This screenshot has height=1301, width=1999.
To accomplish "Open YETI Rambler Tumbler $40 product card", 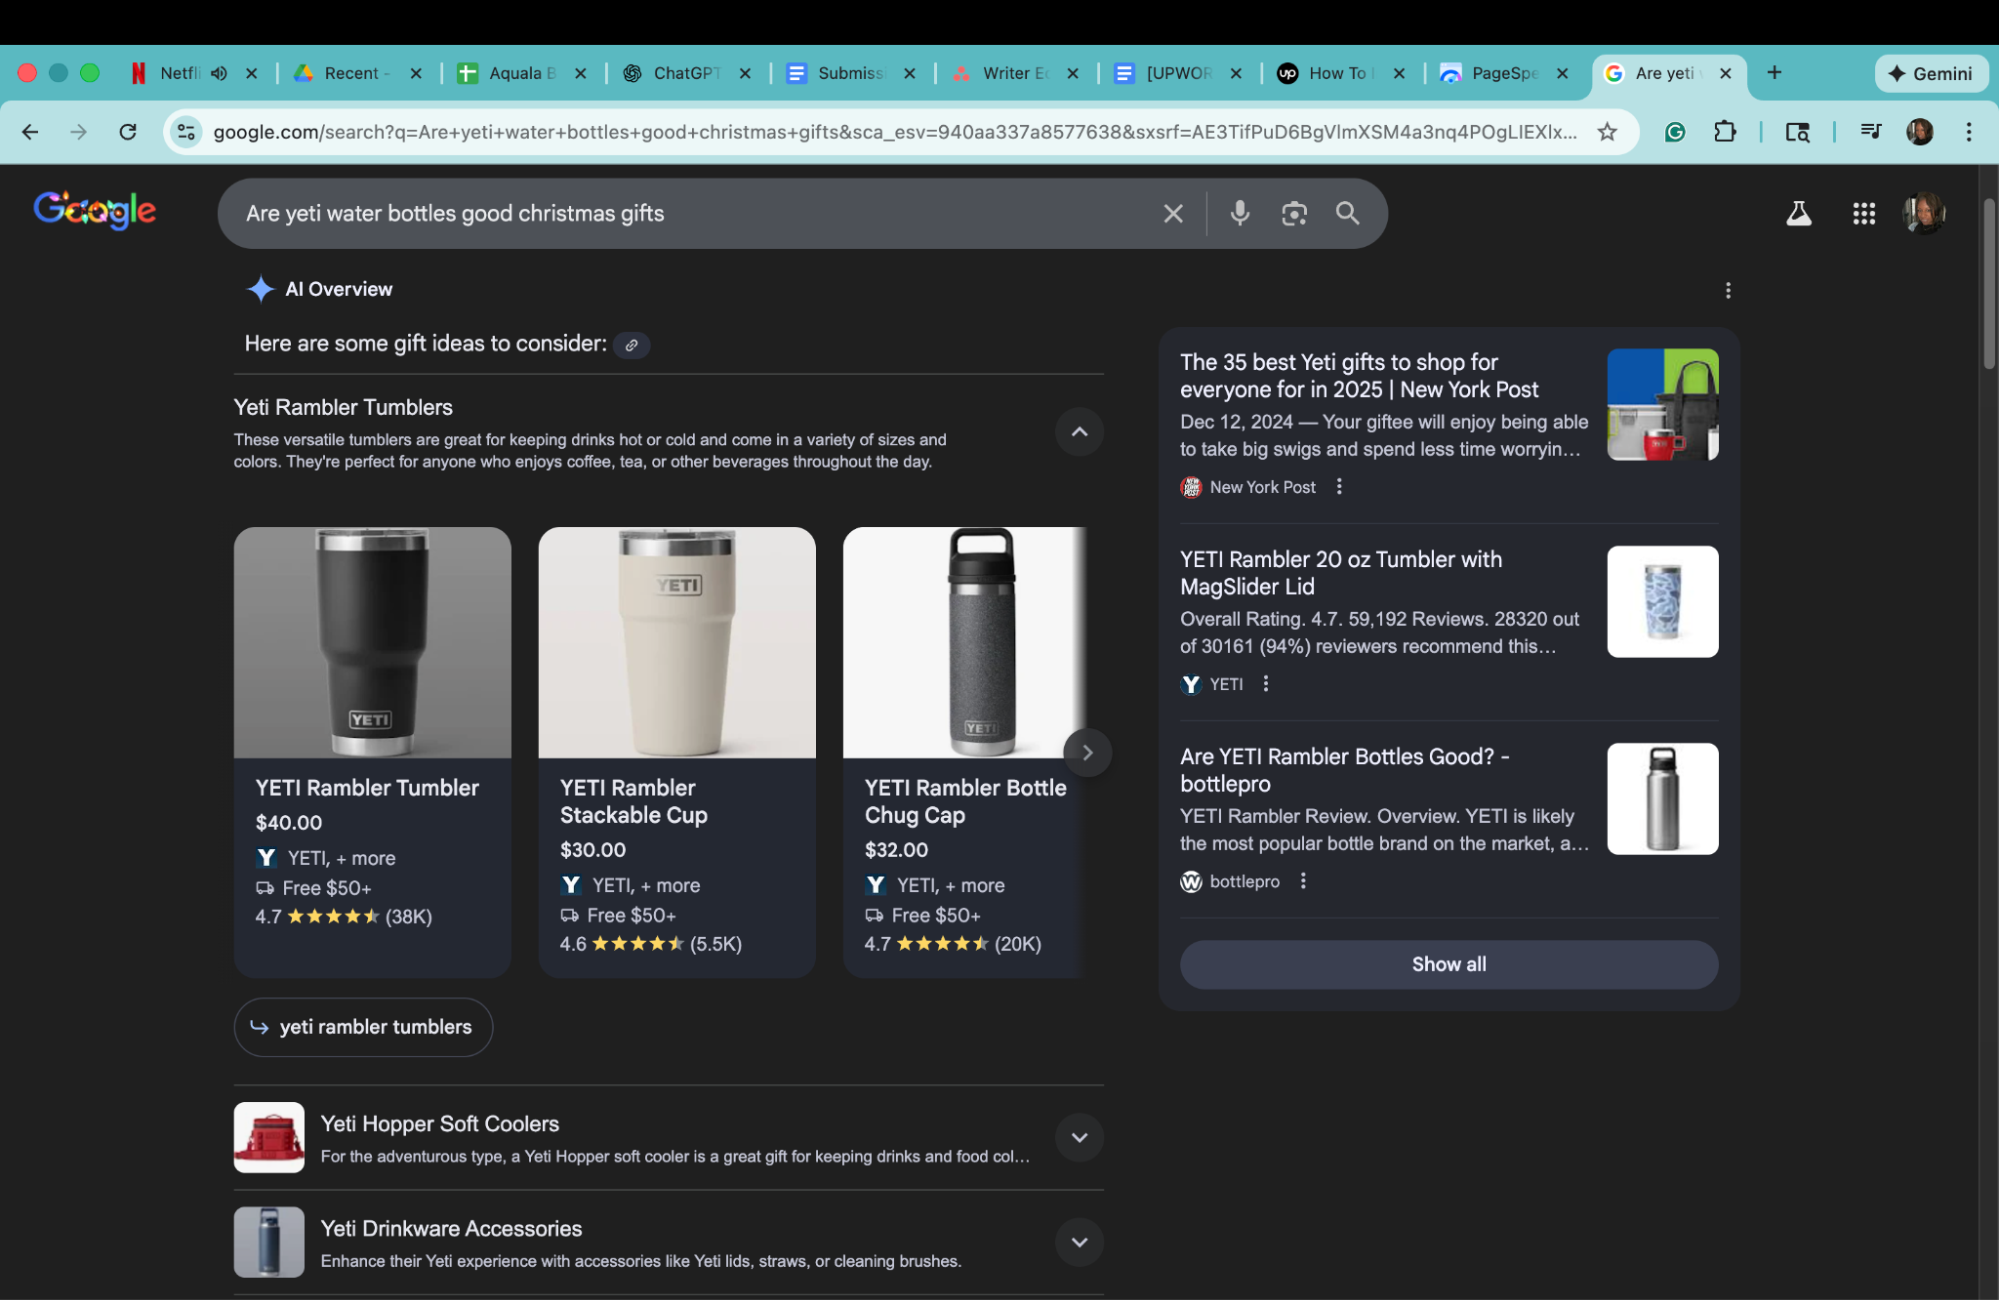I will [372, 753].
